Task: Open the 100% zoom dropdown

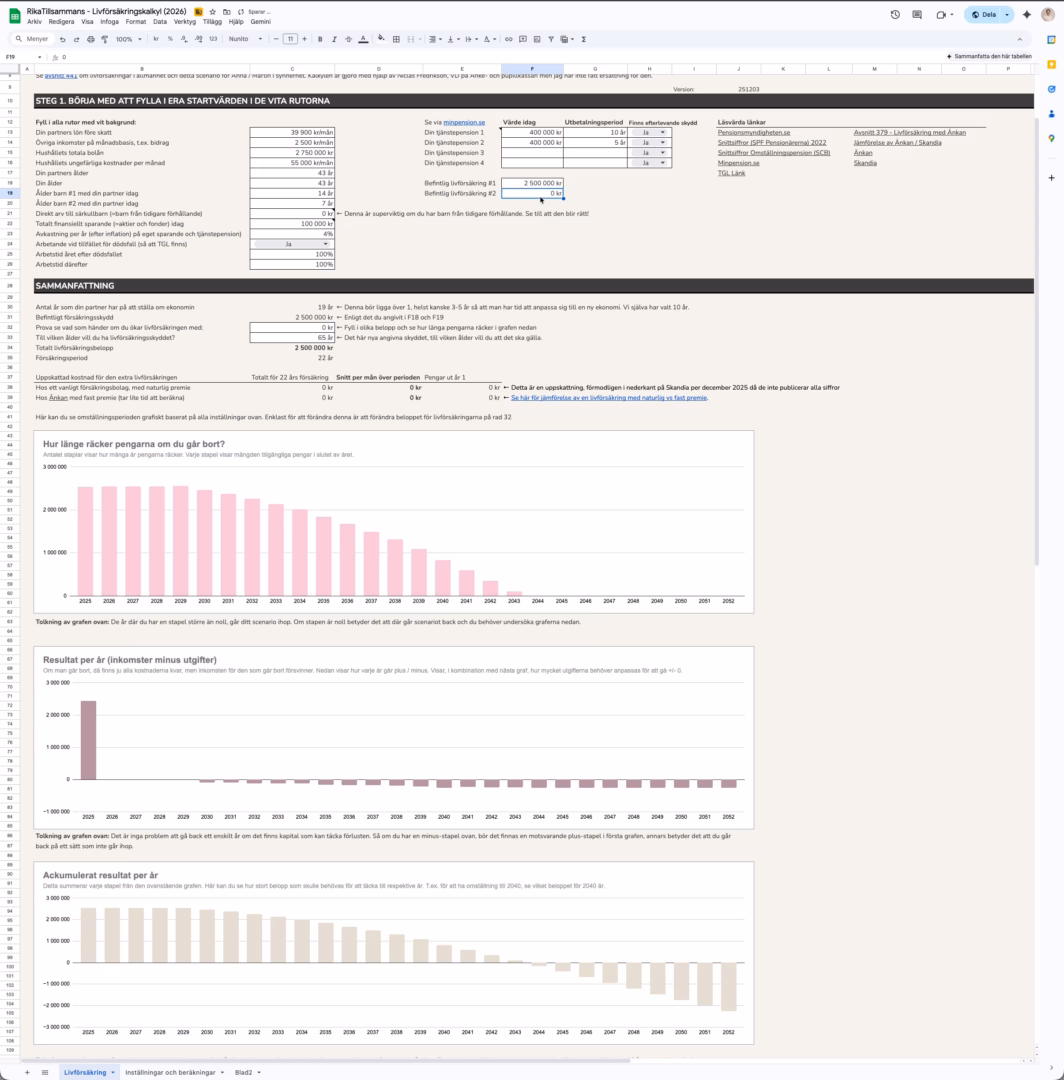Action: [128, 39]
